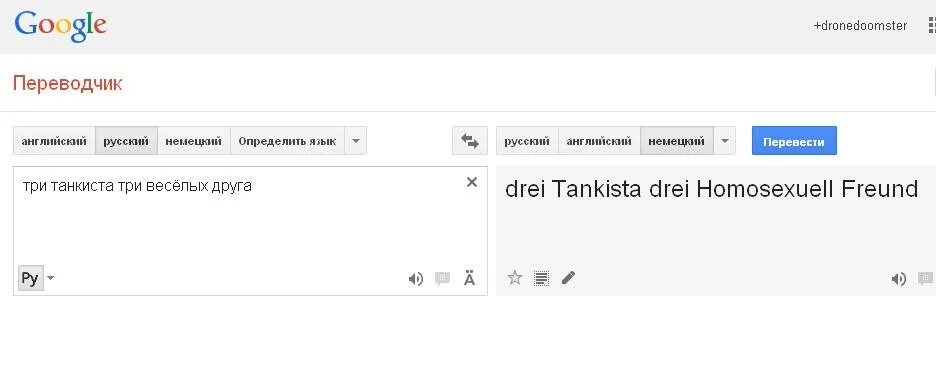Select русский as target language

[527, 141]
